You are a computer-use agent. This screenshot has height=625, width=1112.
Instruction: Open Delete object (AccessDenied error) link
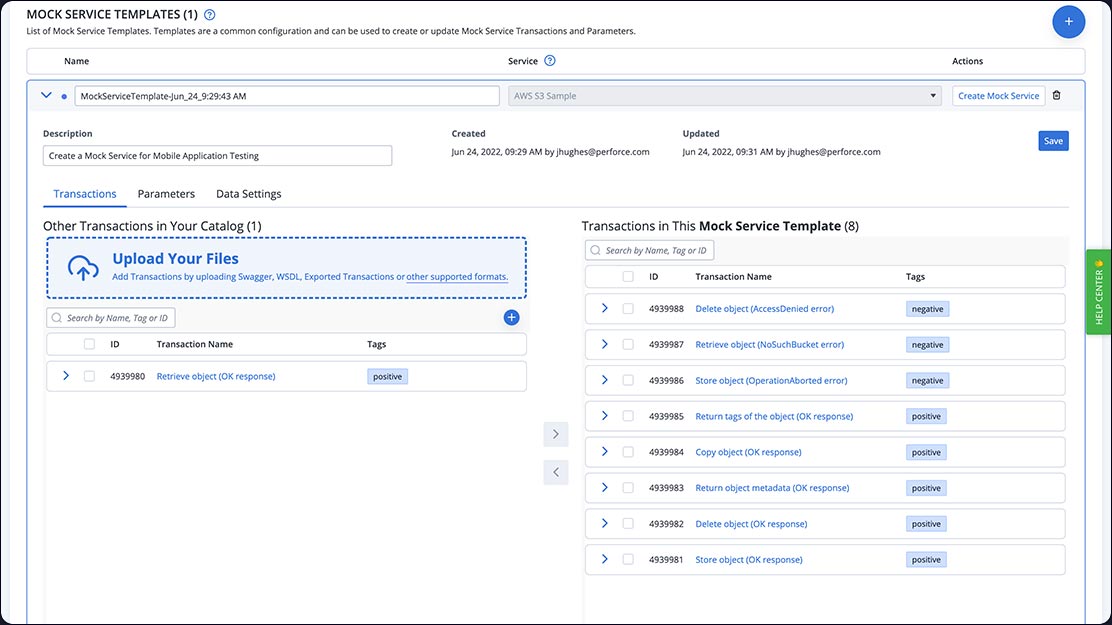[x=764, y=309]
